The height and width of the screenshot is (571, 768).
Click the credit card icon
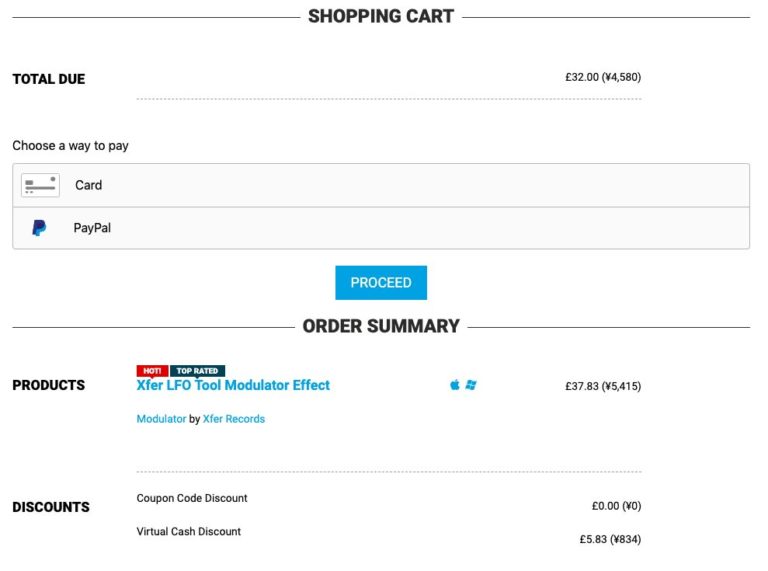[x=41, y=185]
